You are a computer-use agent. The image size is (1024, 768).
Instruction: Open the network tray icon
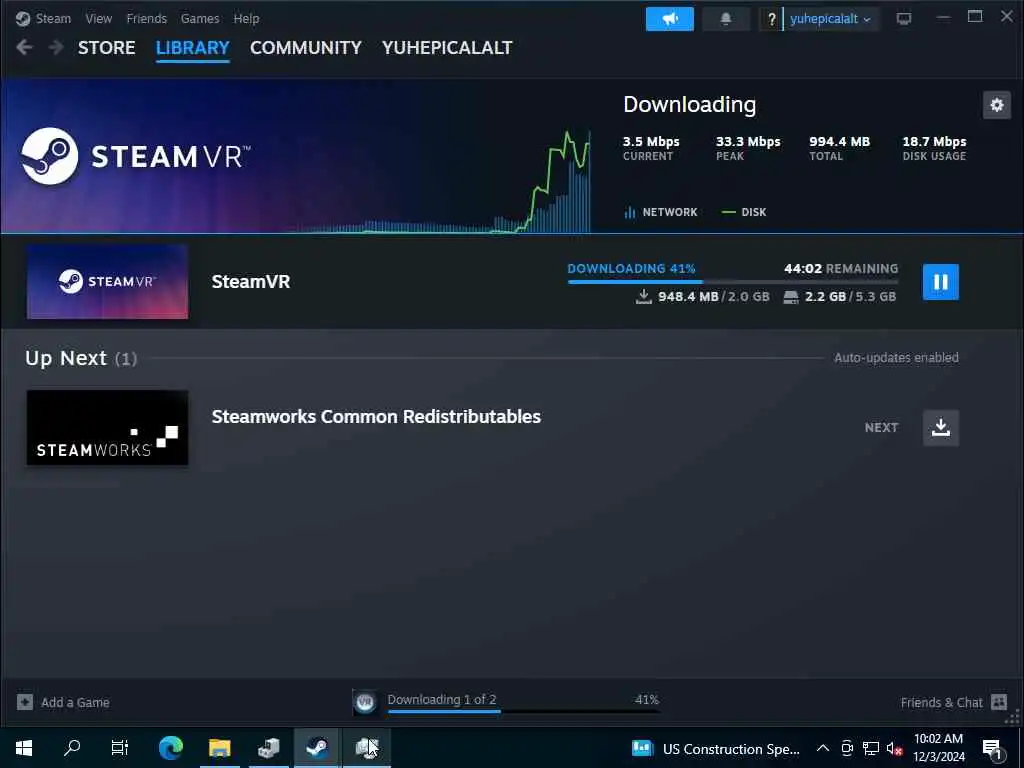pyautogui.click(x=871, y=748)
